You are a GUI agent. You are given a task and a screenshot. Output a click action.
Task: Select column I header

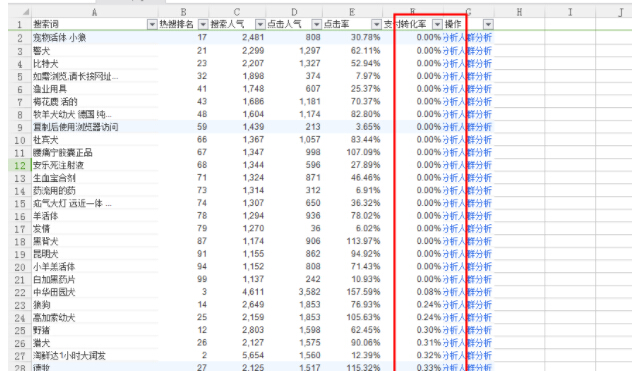click(570, 13)
